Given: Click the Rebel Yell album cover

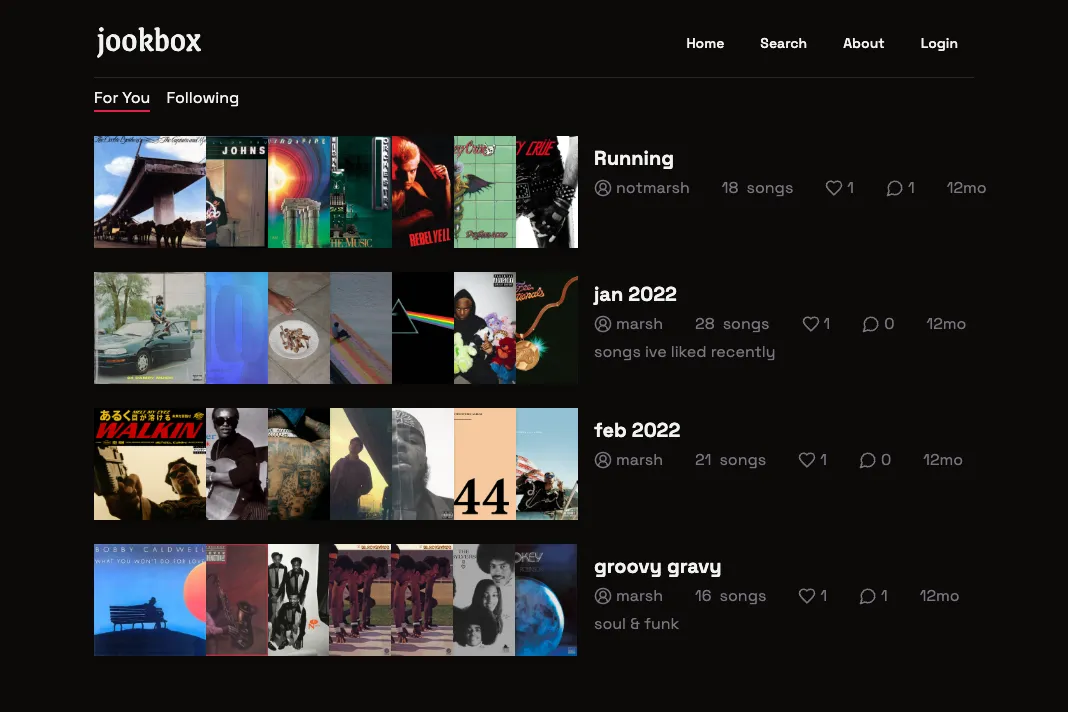Looking at the screenshot, I should [x=423, y=192].
